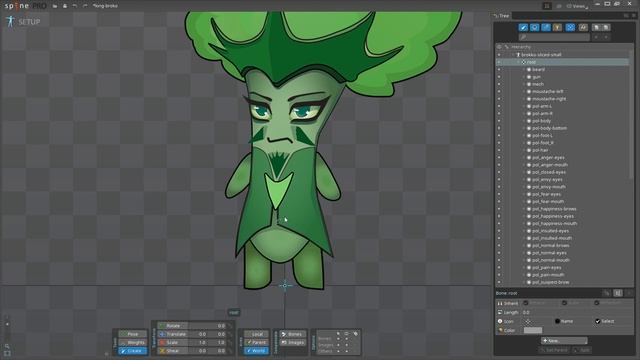Click the first icon in Bone: root header
The image size is (640, 360).
click(607, 293)
